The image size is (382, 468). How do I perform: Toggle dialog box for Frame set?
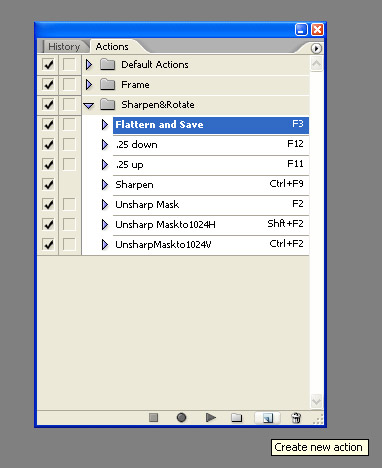pyautogui.click(x=69, y=84)
